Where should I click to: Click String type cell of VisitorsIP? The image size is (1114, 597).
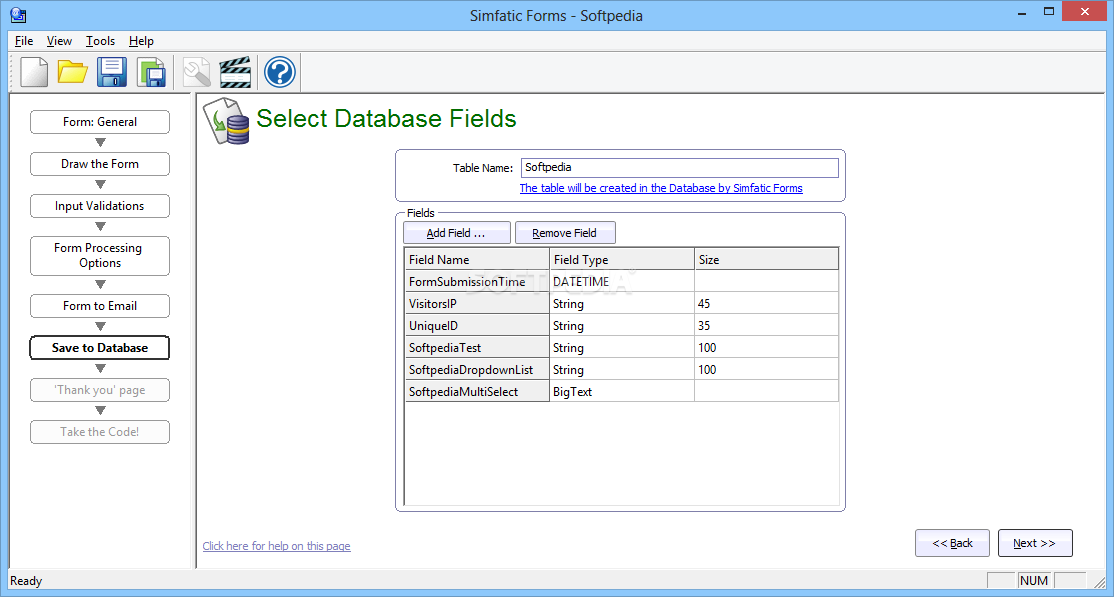pyautogui.click(x=622, y=303)
